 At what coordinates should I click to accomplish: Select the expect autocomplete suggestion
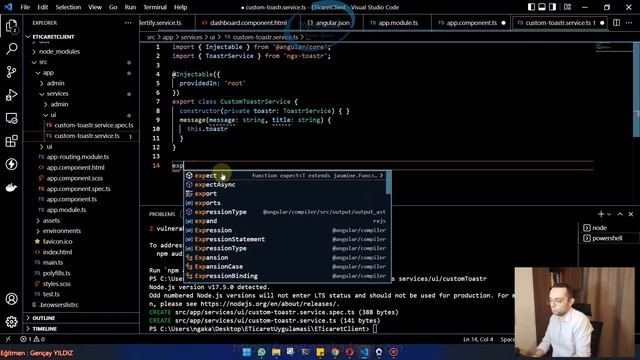click(x=285, y=176)
